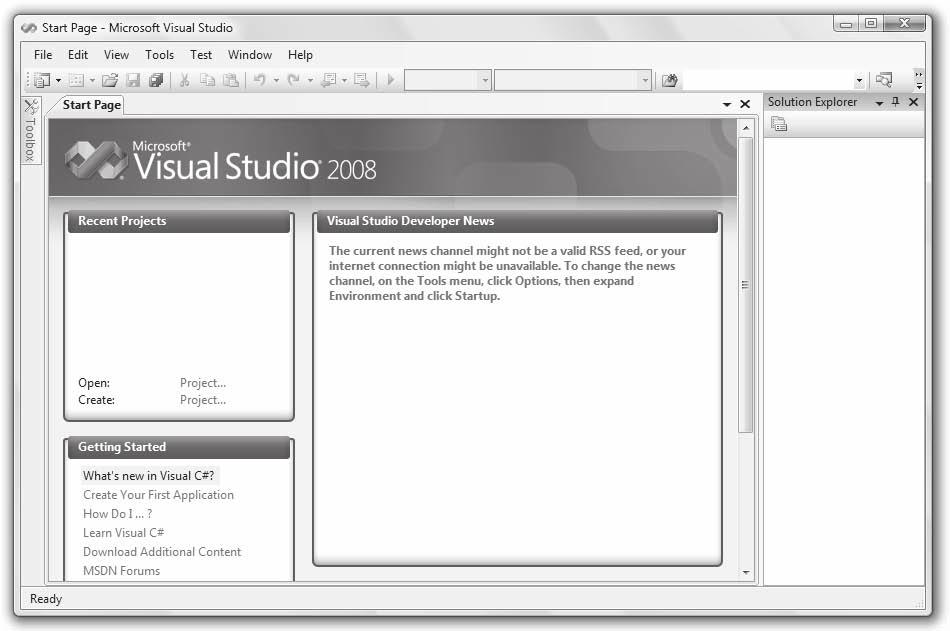
Task: Click the Copy icon in toolbar
Action: 208,80
